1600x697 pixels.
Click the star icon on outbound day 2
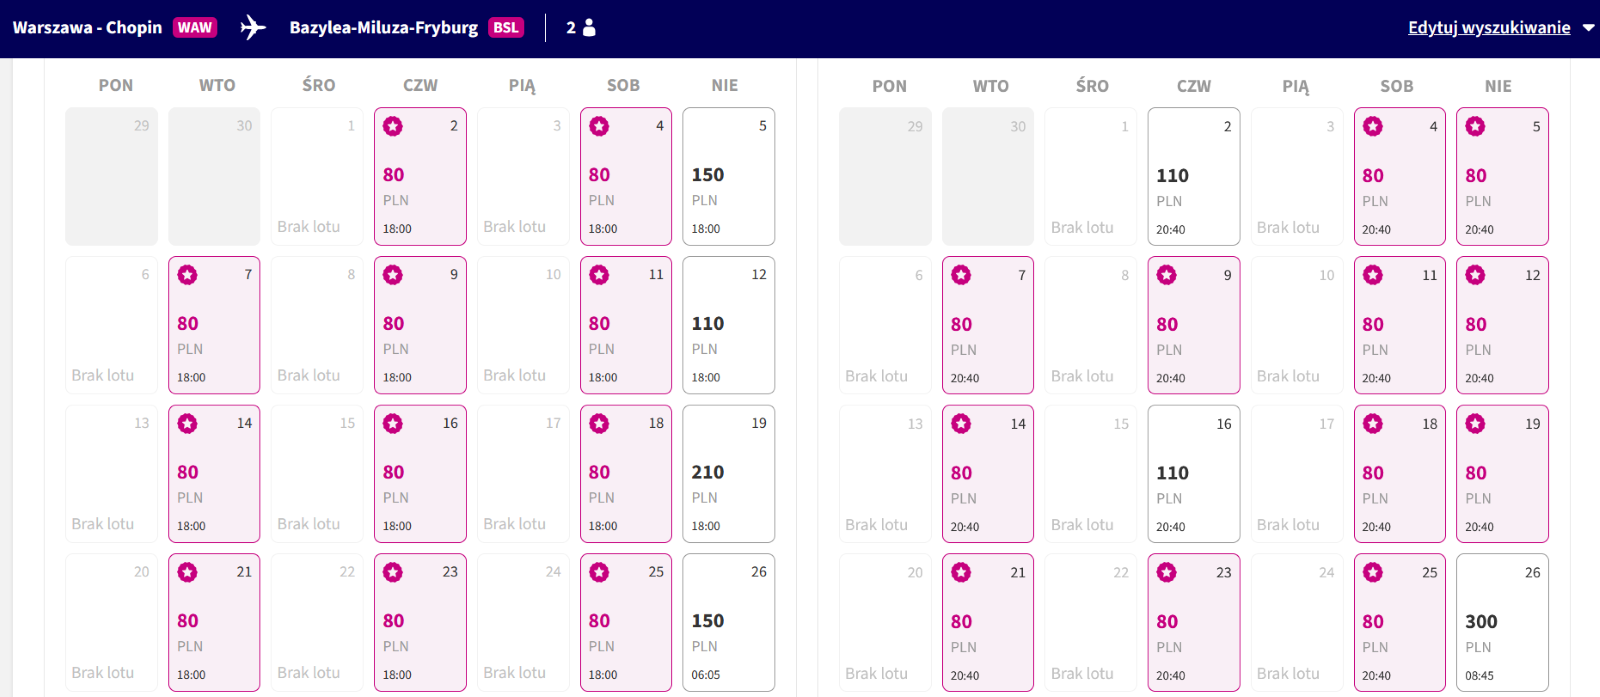[393, 126]
